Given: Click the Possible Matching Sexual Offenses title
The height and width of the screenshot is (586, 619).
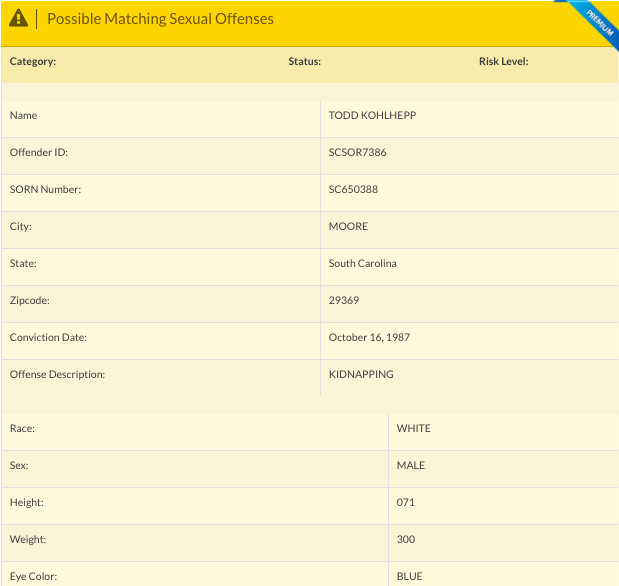Looking at the screenshot, I should [160, 19].
